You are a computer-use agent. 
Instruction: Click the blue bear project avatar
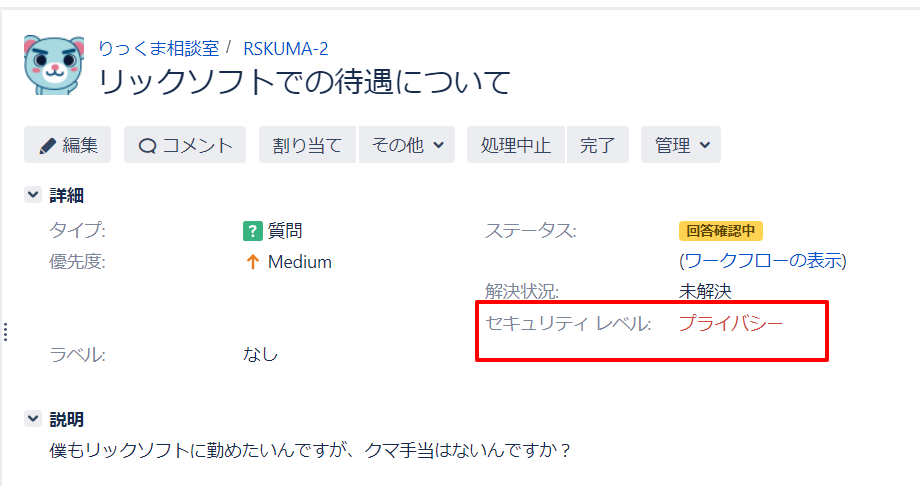coord(53,65)
